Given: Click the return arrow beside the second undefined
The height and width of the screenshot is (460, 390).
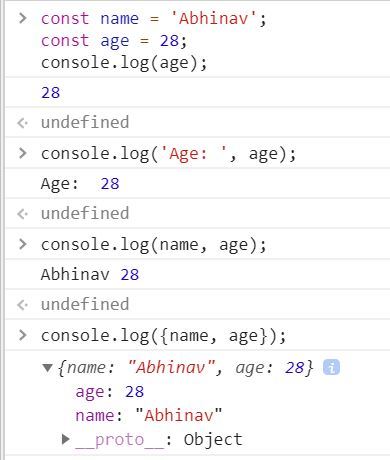Looking at the screenshot, I should coord(22,214).
